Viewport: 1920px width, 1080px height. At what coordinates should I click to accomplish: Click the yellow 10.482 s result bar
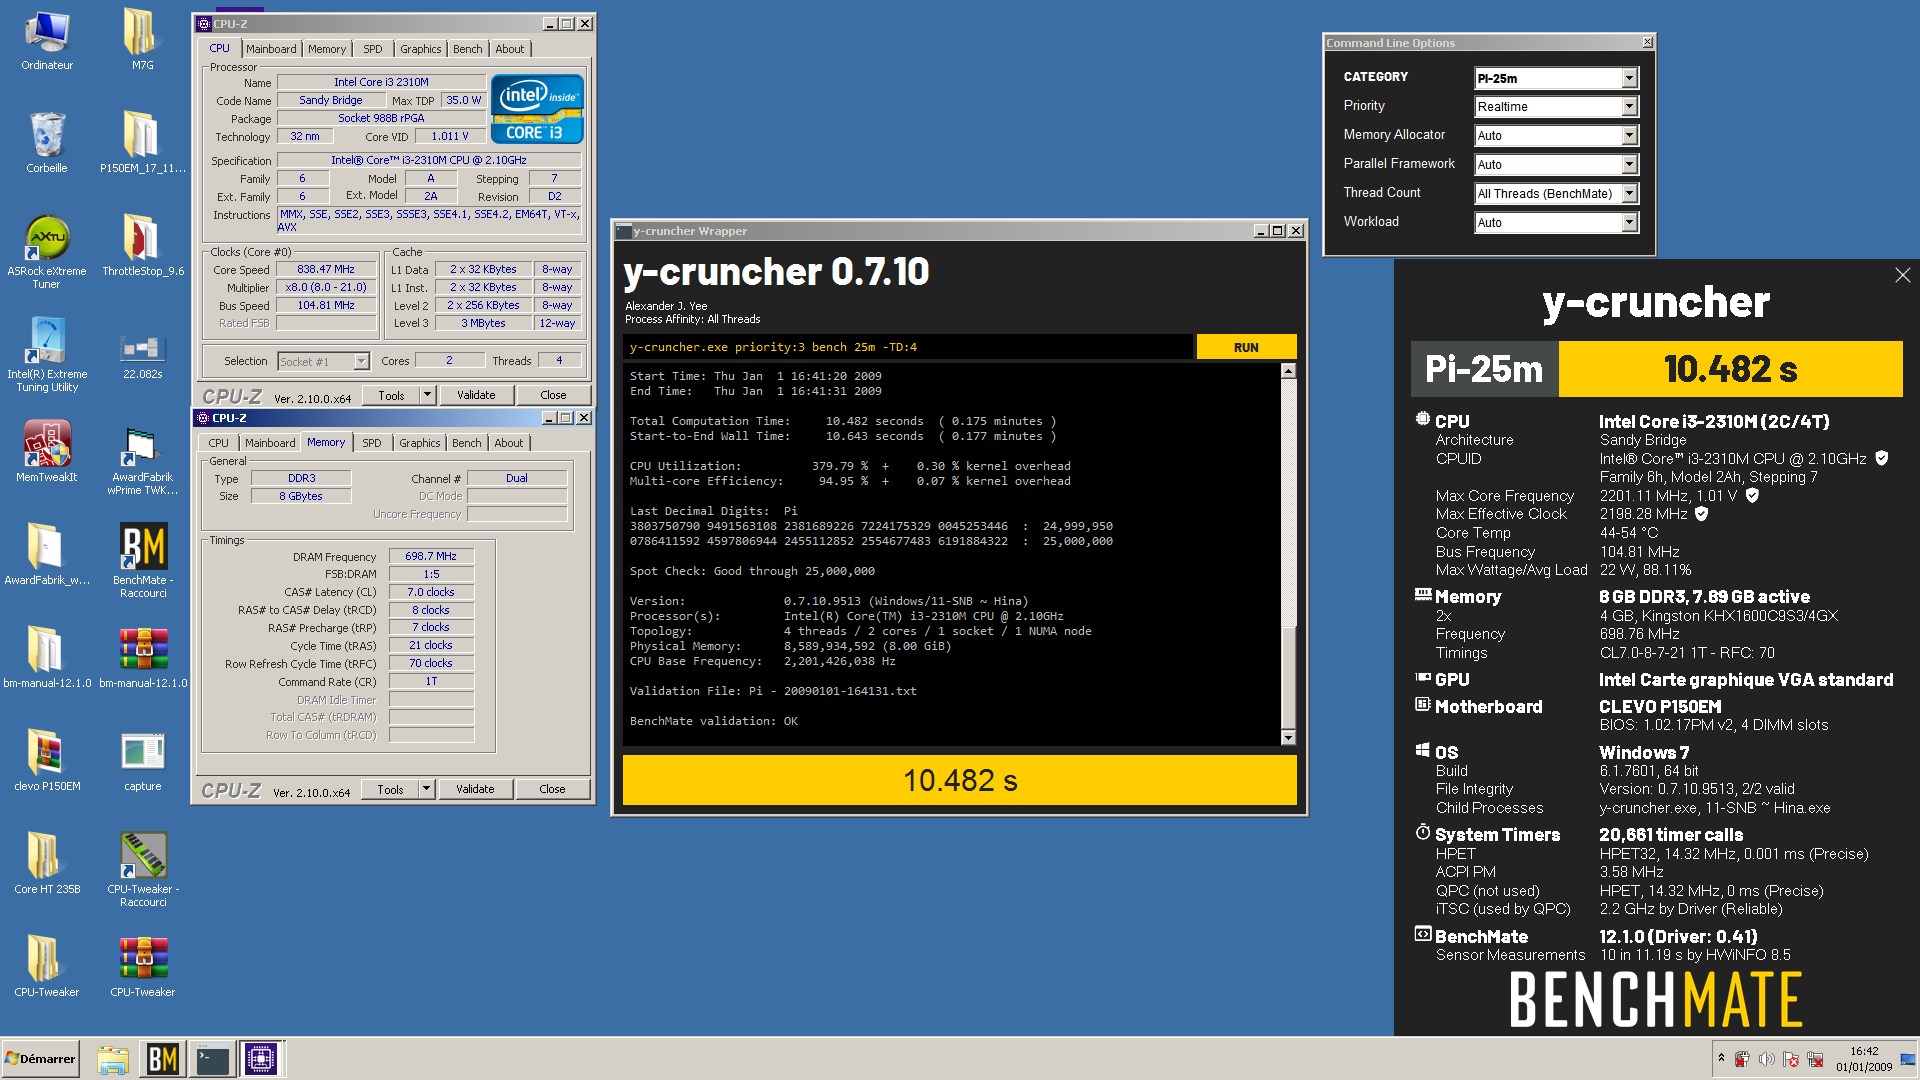(x=959, y=780)
